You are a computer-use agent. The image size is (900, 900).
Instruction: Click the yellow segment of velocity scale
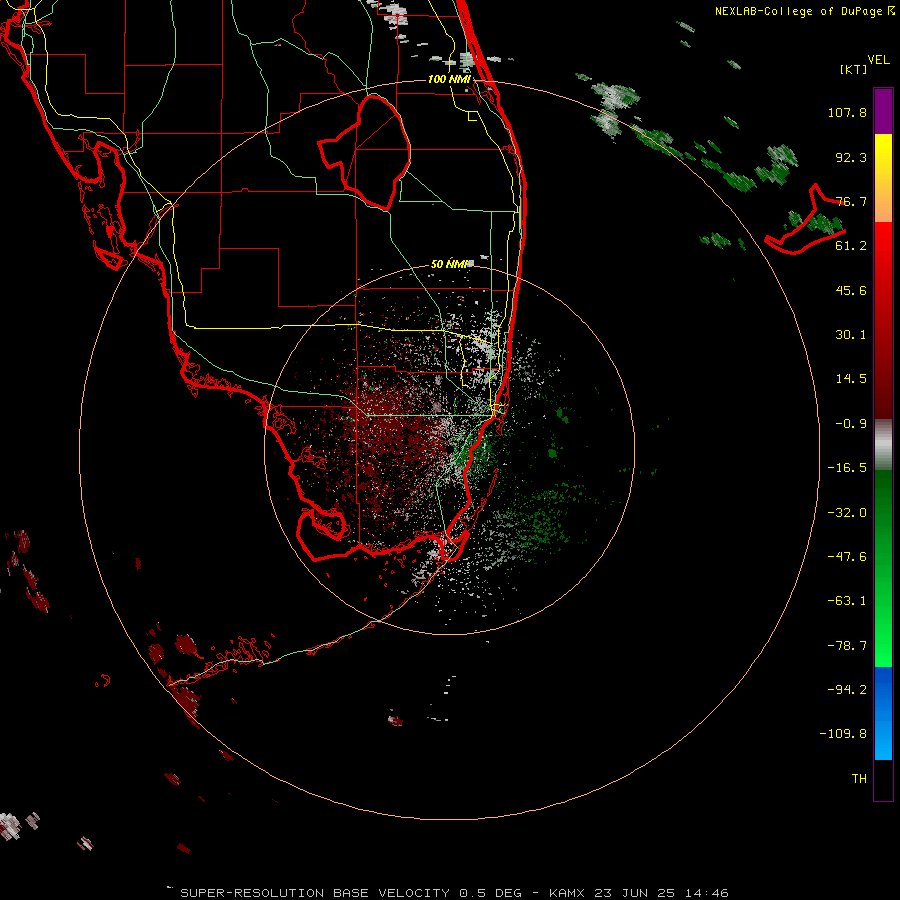[x=883, y=178]
